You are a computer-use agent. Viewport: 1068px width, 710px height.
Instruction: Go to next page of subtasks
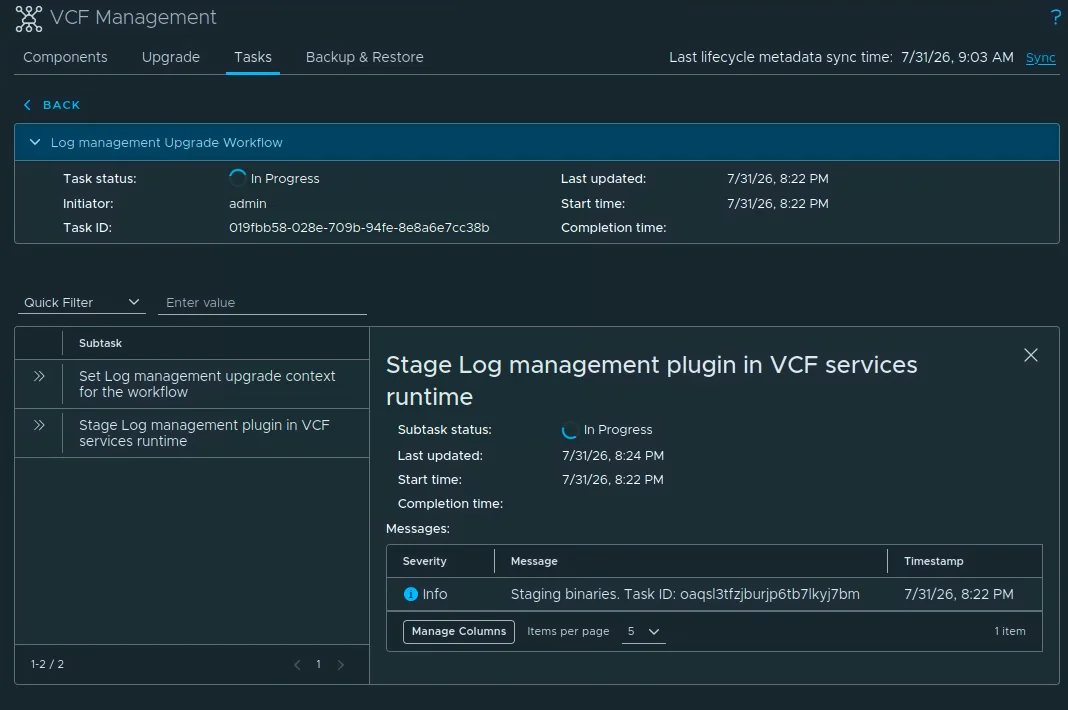pos(341,664)
